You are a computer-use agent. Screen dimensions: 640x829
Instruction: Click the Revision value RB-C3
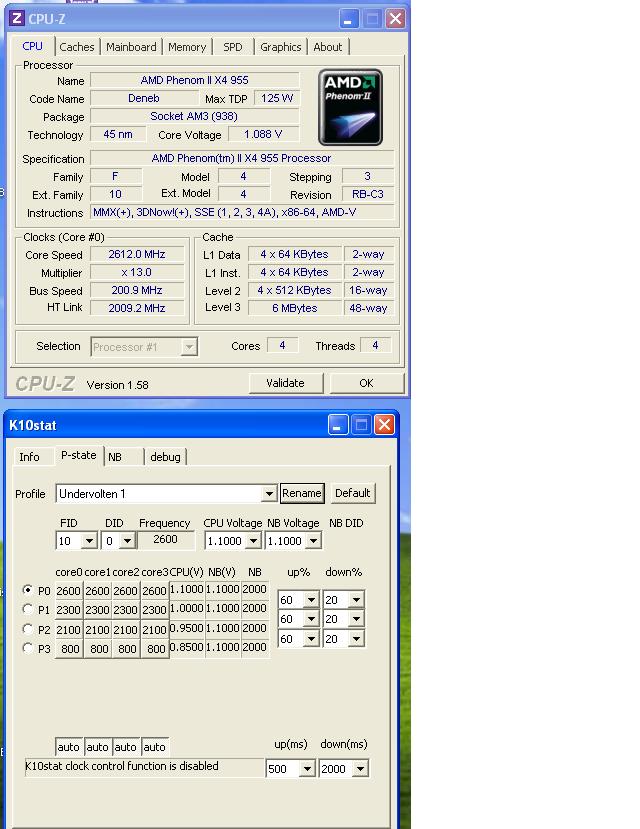368,194
